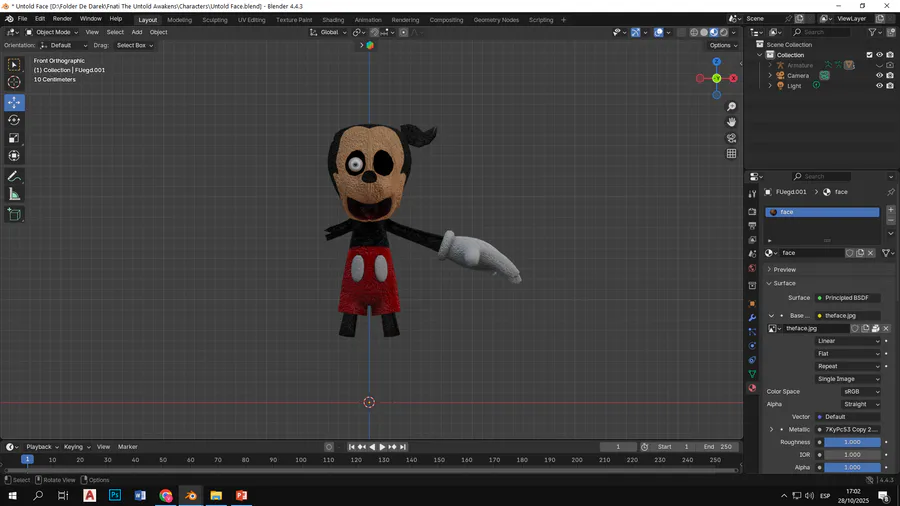
Task: Hide the Camera object in the outliner
Action: point(880,75)
